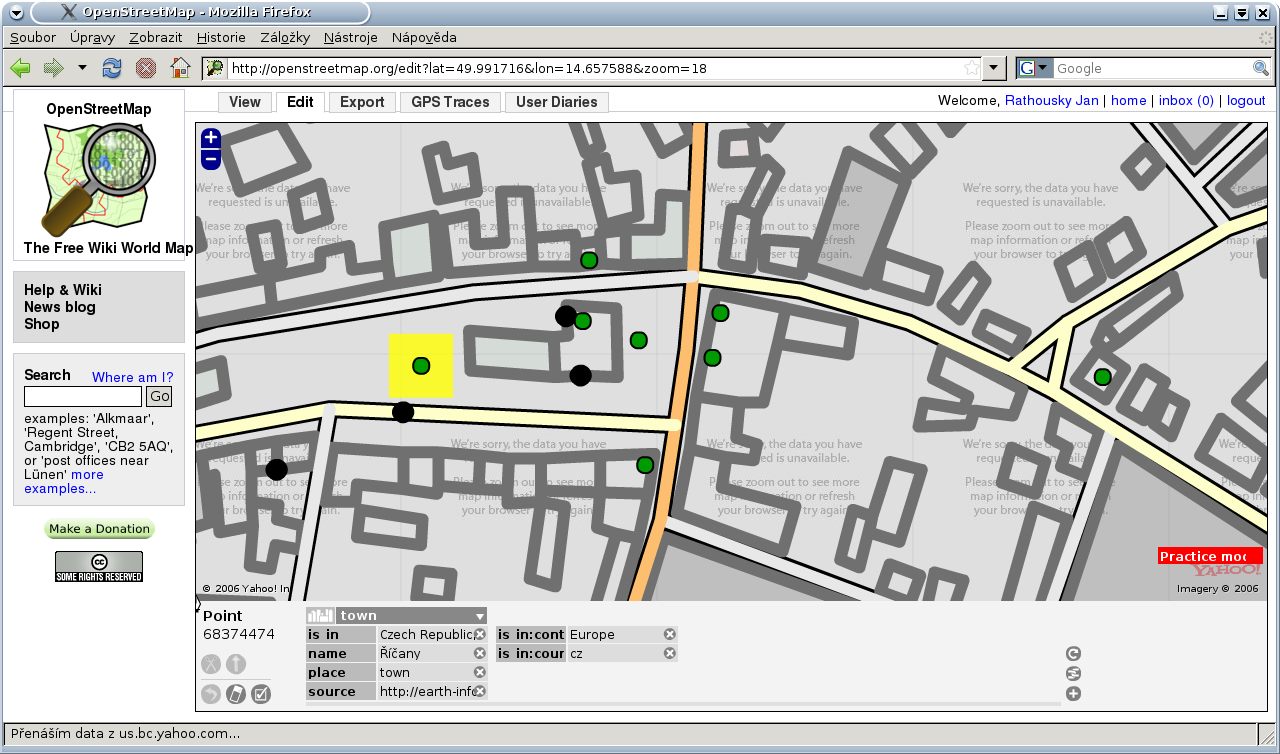Go forward with Firefox forward arrow
This screenshot has width=1280, height=754.
coord(54,68)
